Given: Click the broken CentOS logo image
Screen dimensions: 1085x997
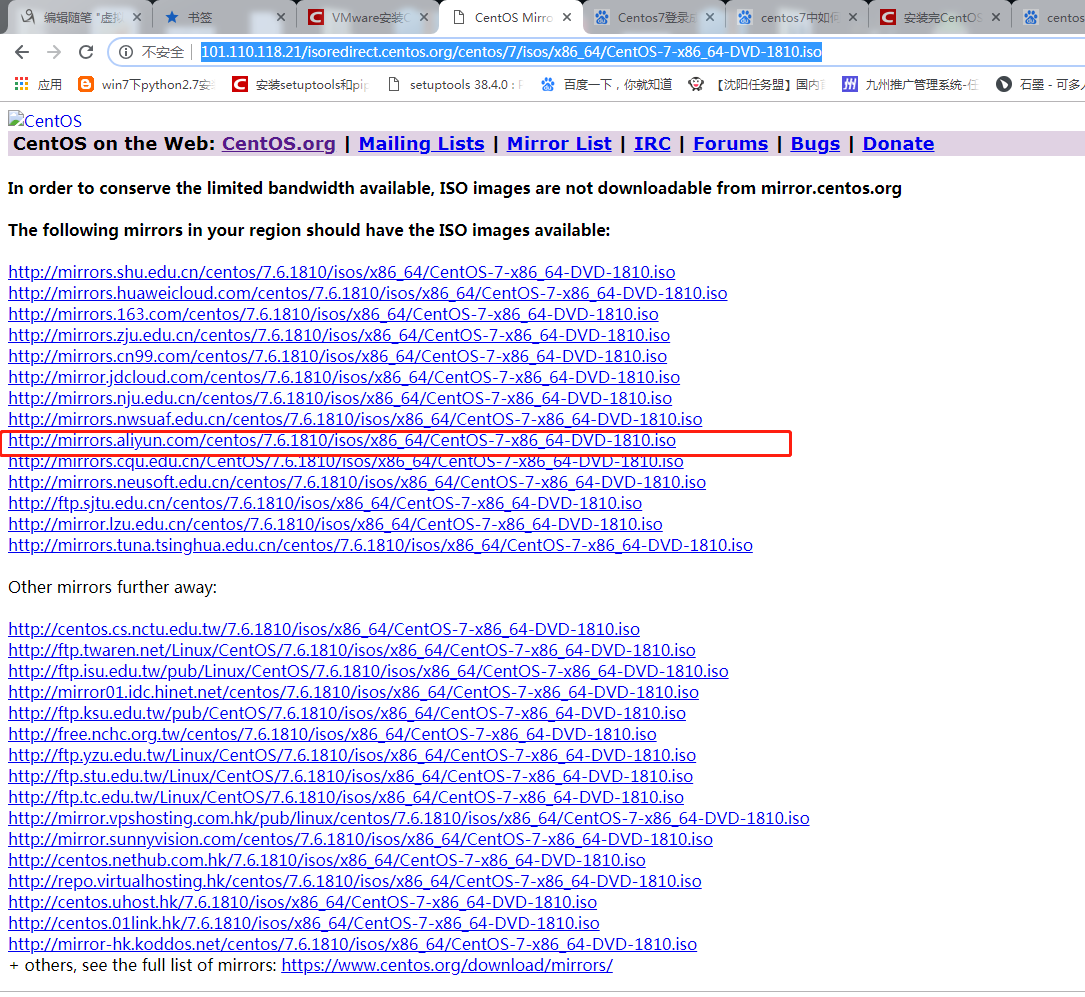Looking at the screenshot, I should pyautogui.click(x=45, y=120).
